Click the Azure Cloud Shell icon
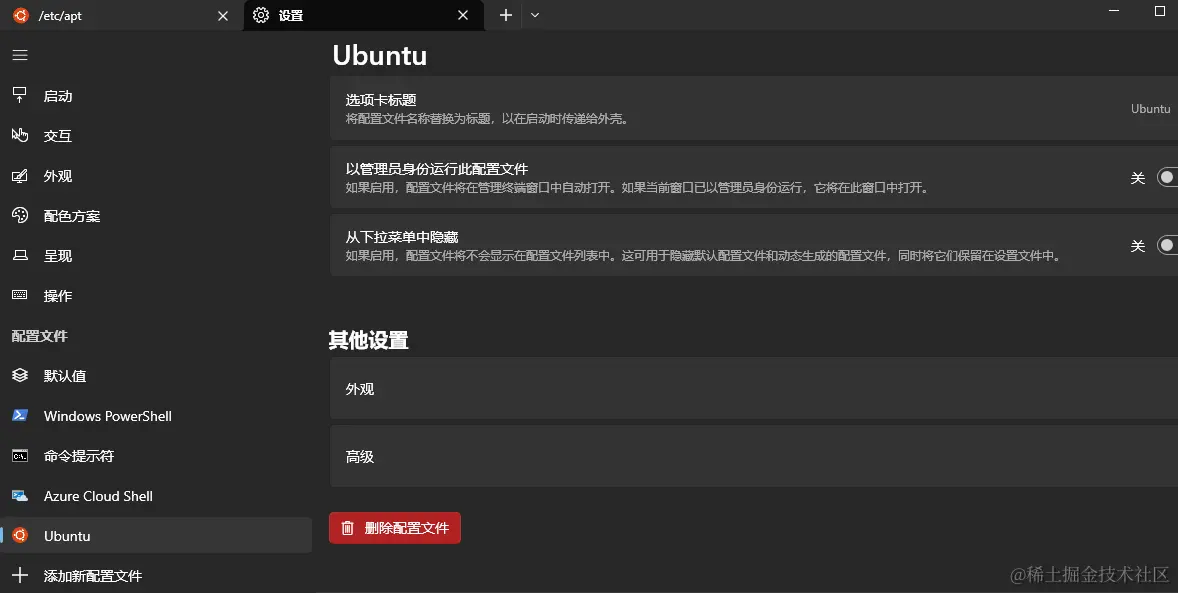Image resolution: width=1178 pixels, height=593 pixels. pyautogui.click(x=20, y=495)
